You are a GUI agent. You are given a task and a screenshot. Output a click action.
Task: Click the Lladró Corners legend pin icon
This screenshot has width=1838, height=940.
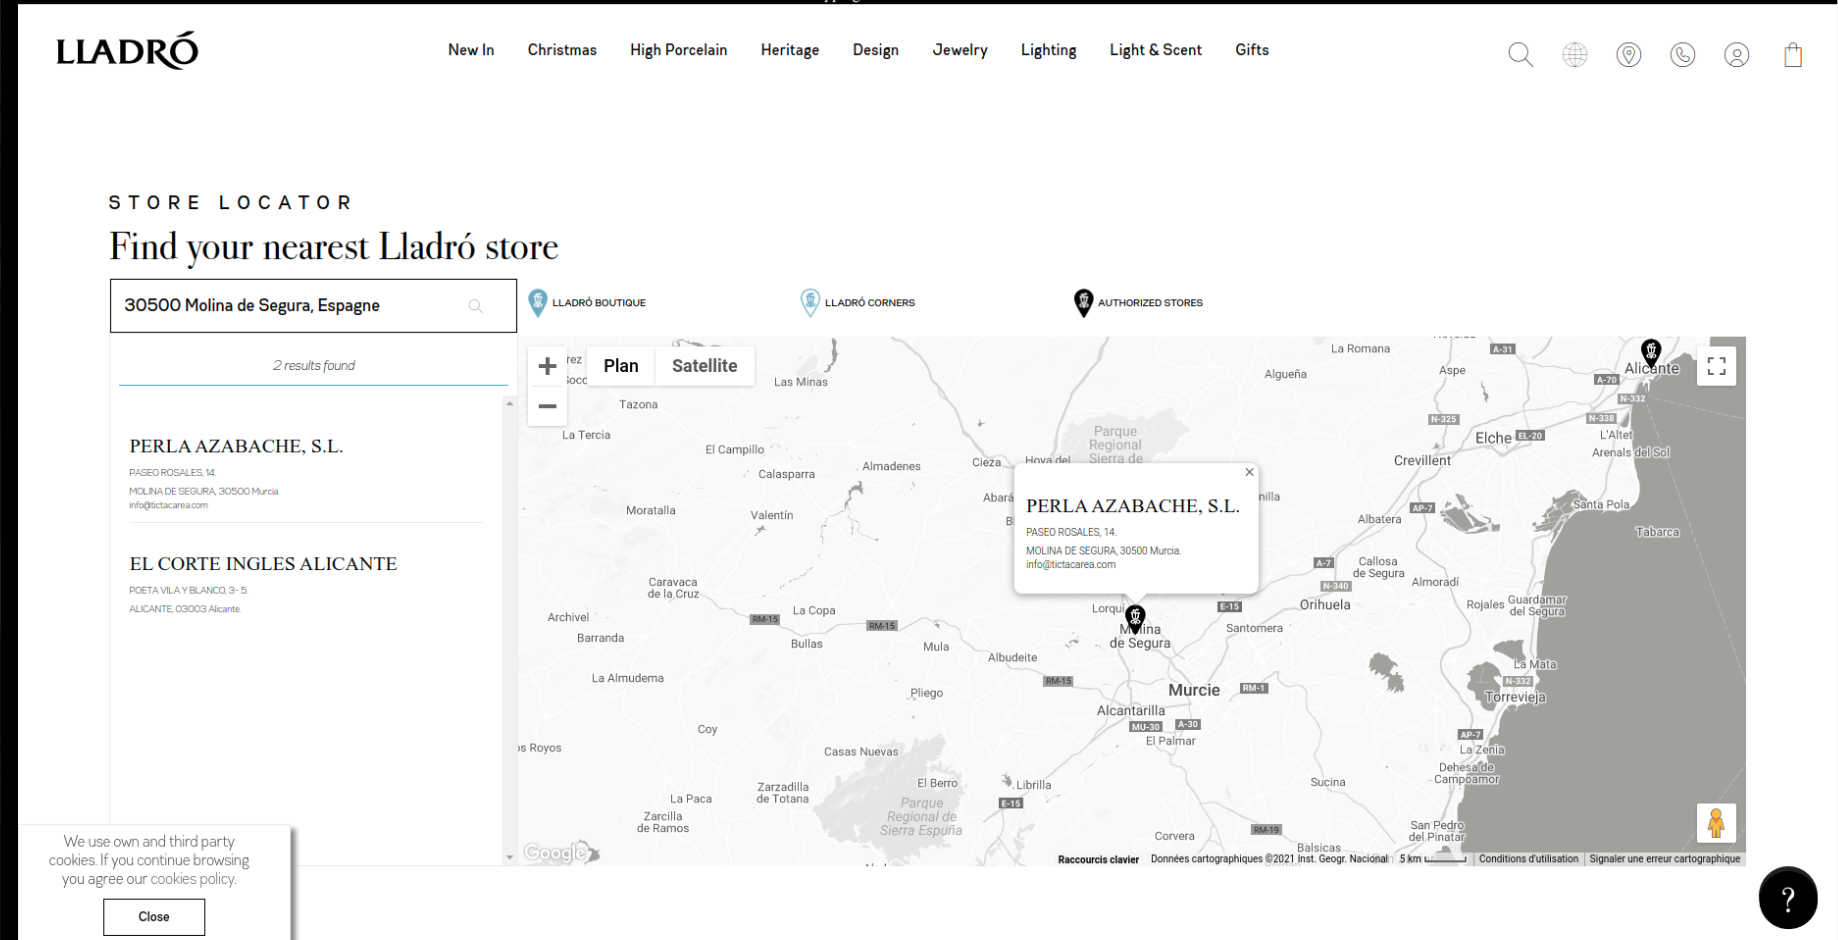click(x=810, y=303)
